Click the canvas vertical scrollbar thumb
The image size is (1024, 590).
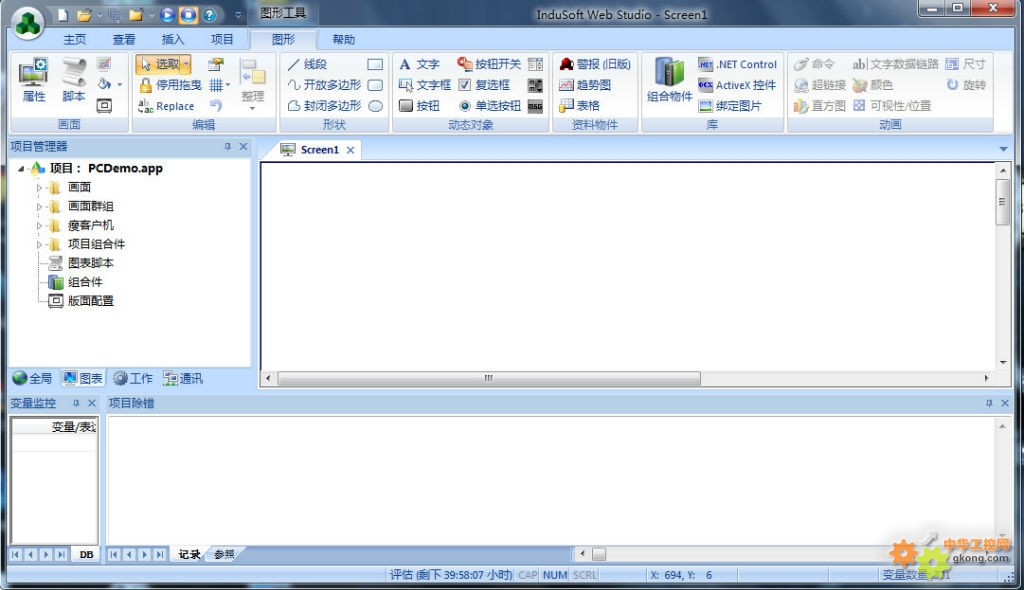[x=1002, y=202]
